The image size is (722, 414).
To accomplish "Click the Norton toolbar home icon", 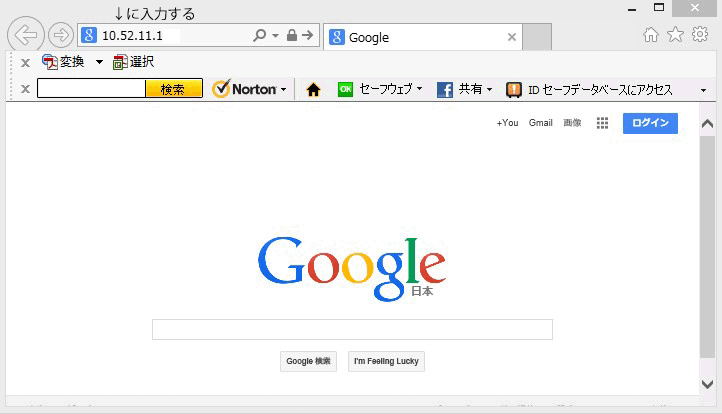I will click(313, 90).
